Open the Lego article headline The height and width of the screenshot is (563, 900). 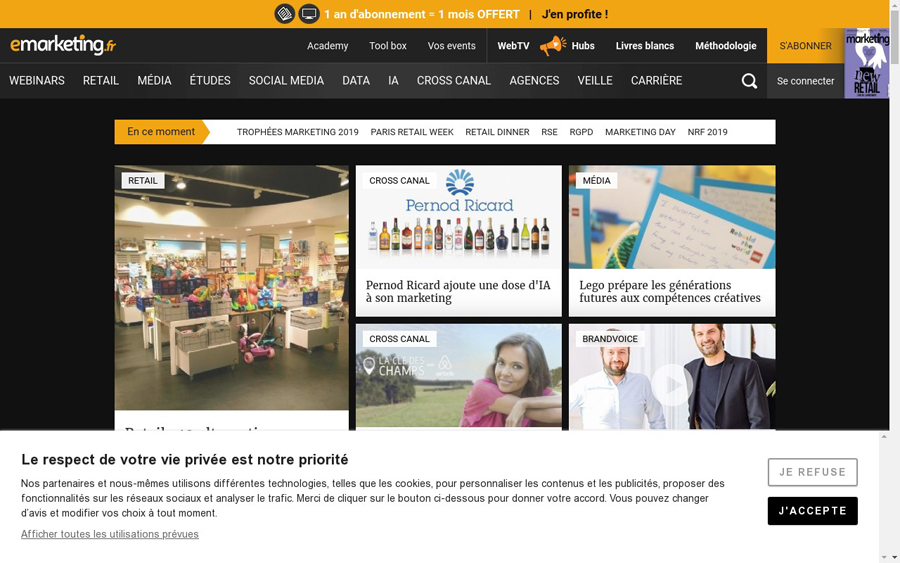pyautogui.click(x=670, y=292)
